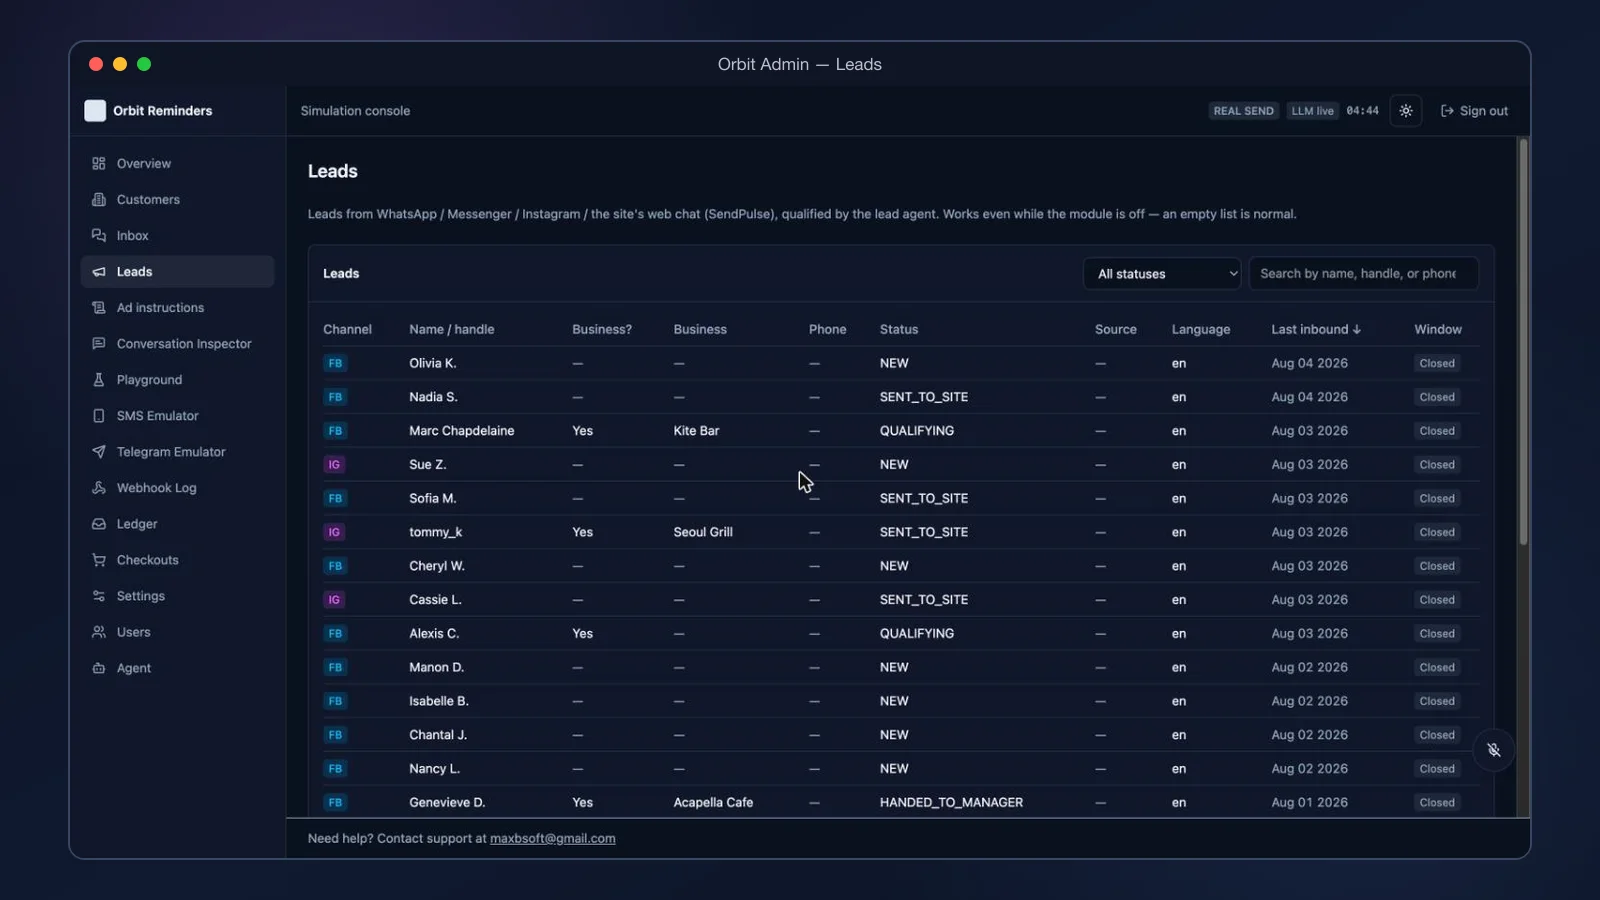The width and height of the screenshot is (1600, 900).
Task: Click the vertical page scrollbar
Action: point(1523,340)
